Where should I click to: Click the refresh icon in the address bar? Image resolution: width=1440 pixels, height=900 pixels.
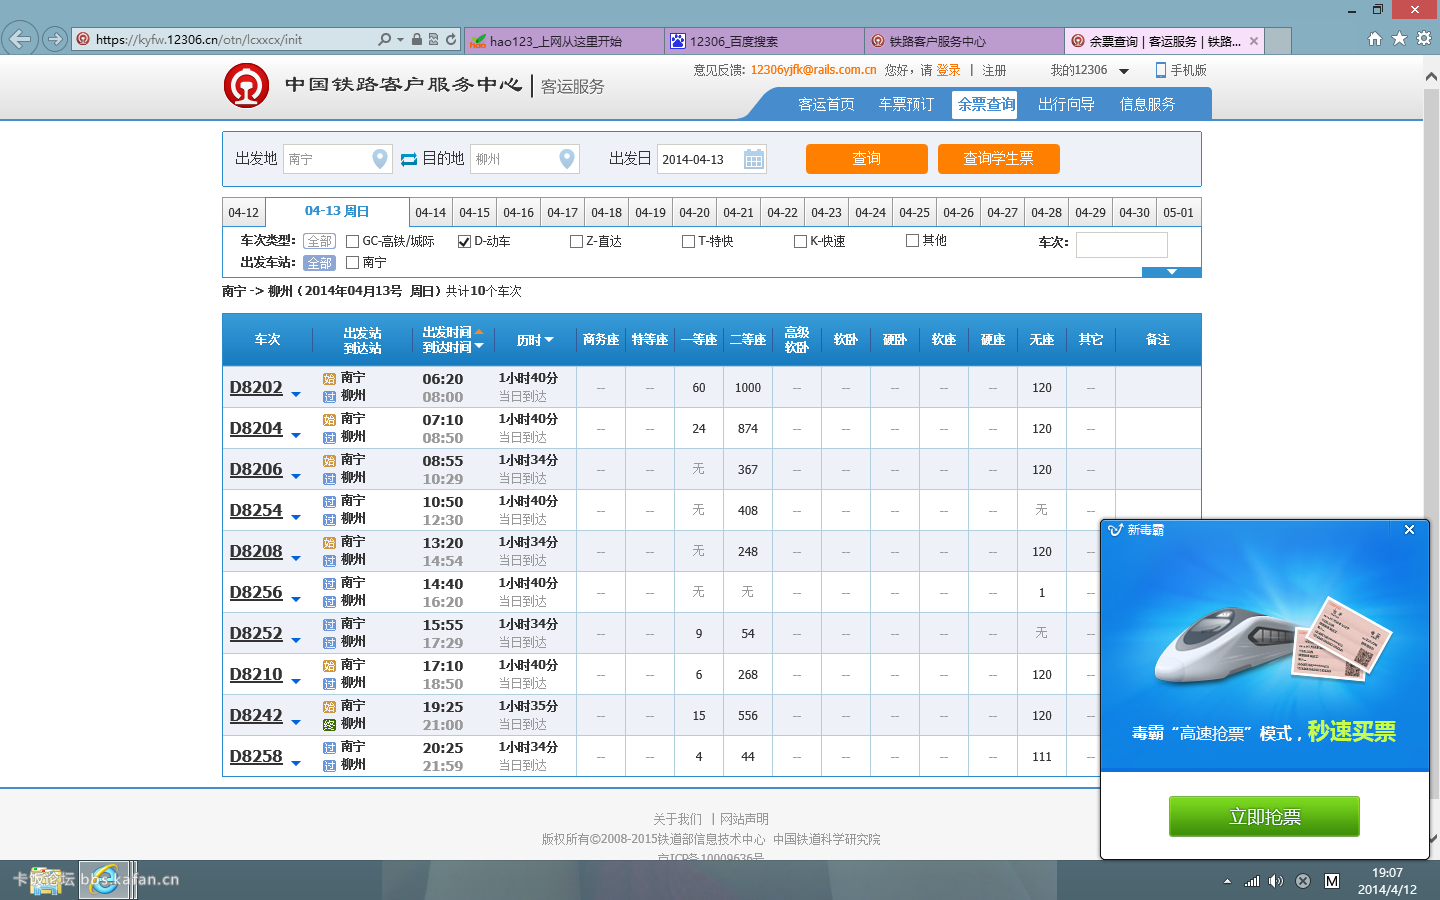451,40
